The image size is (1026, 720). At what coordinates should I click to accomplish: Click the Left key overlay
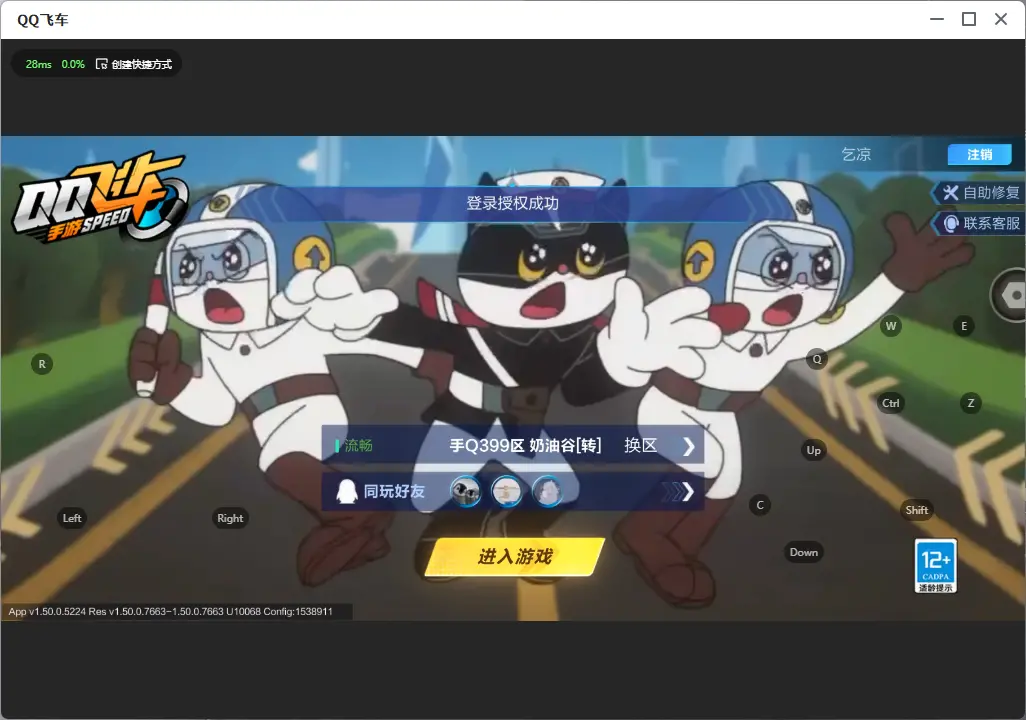(x=72, y=518)
